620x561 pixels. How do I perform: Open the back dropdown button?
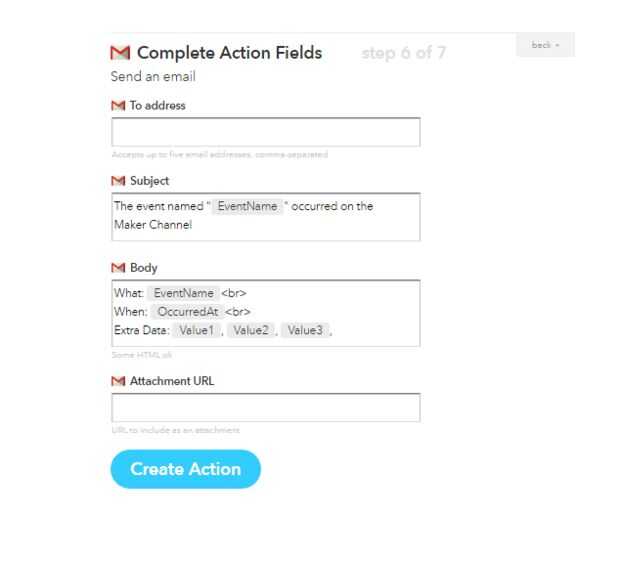(x=545, y=46)
